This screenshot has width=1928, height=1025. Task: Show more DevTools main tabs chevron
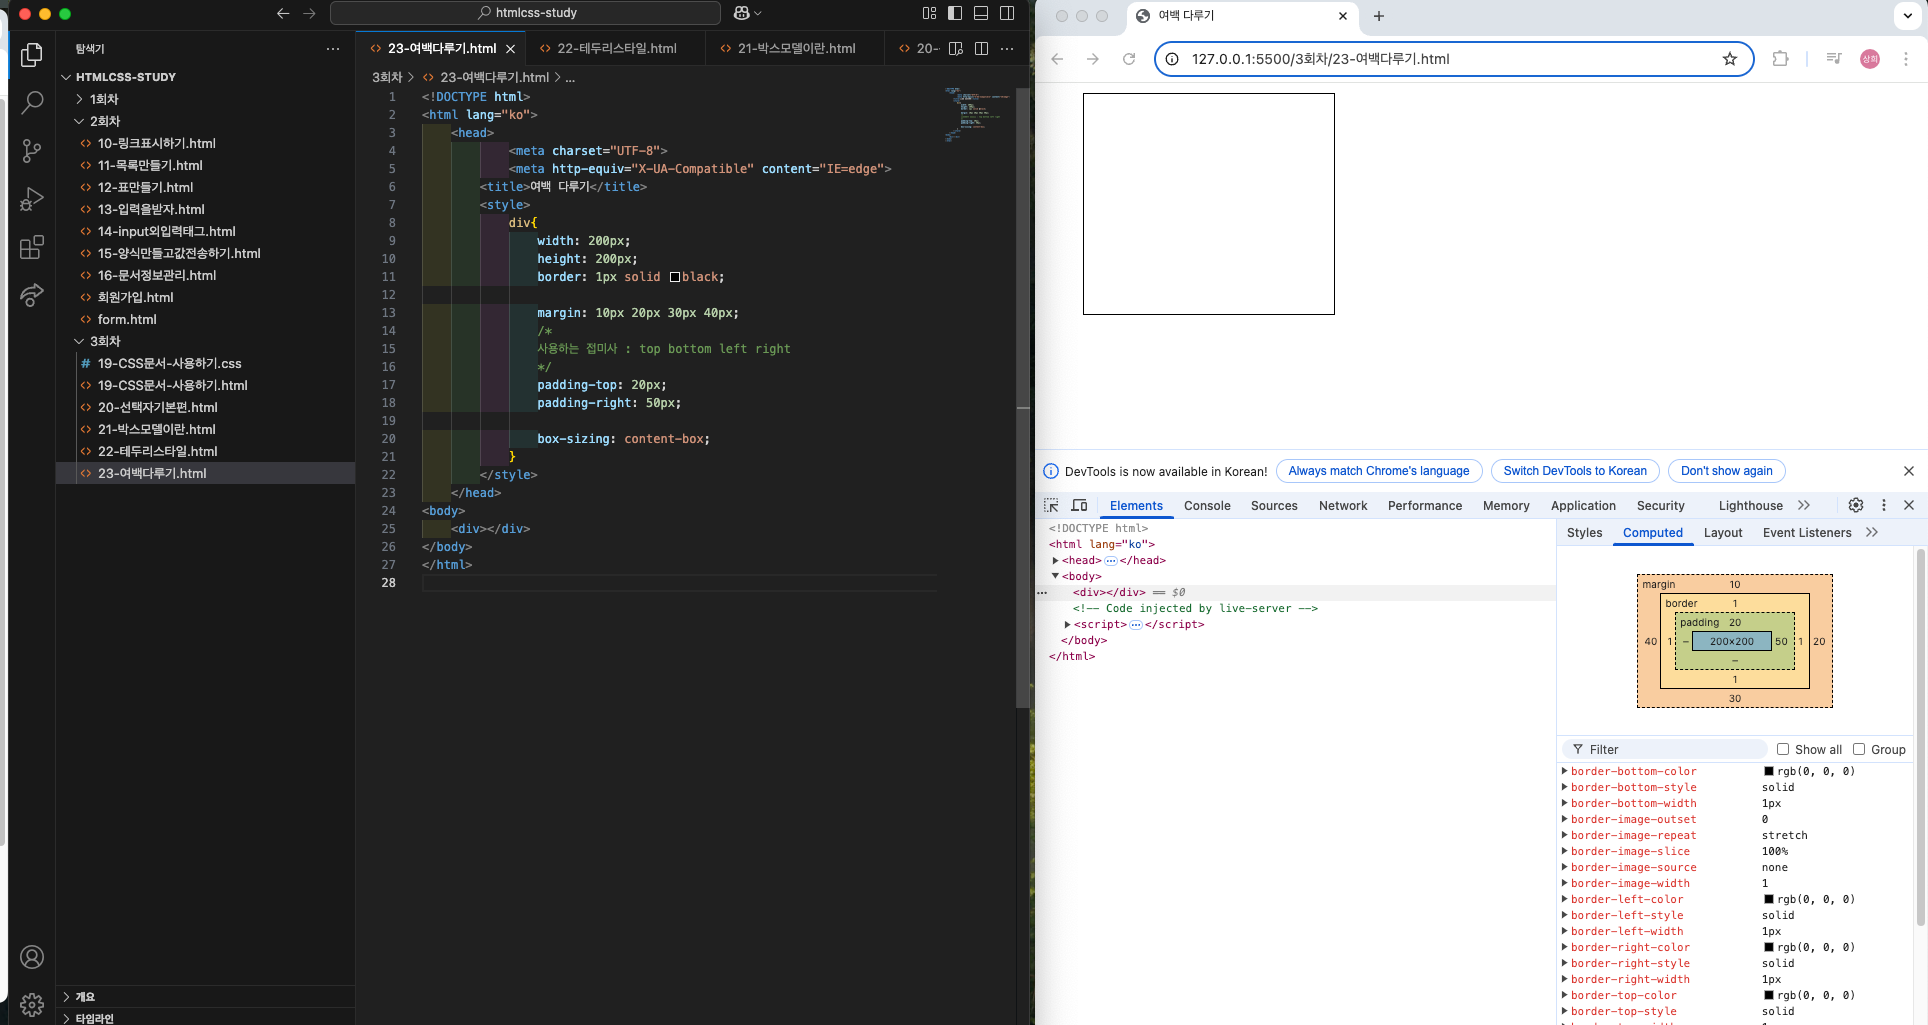point(1804,505)
